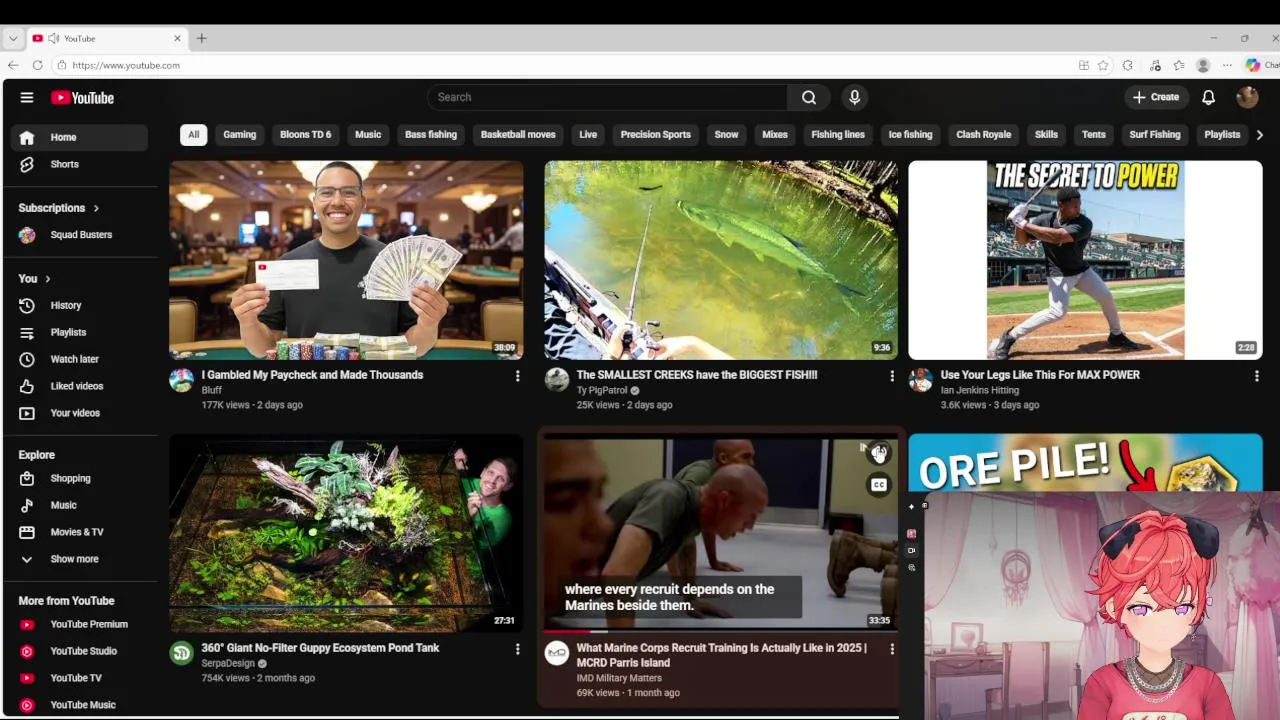Select the Clash Royale chip
Screen dimensions: 1280x720
tap(984, 135)
